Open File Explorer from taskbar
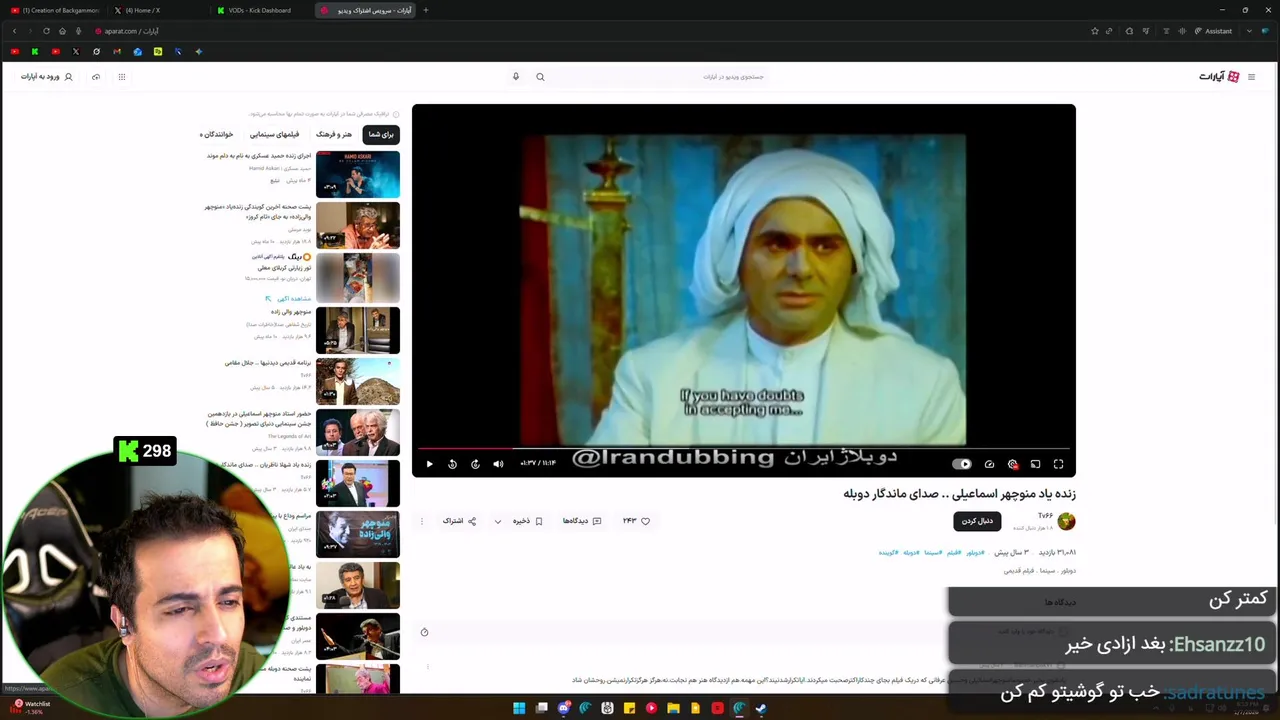Screen dimensions: 1280x720 tap(673, 708)
